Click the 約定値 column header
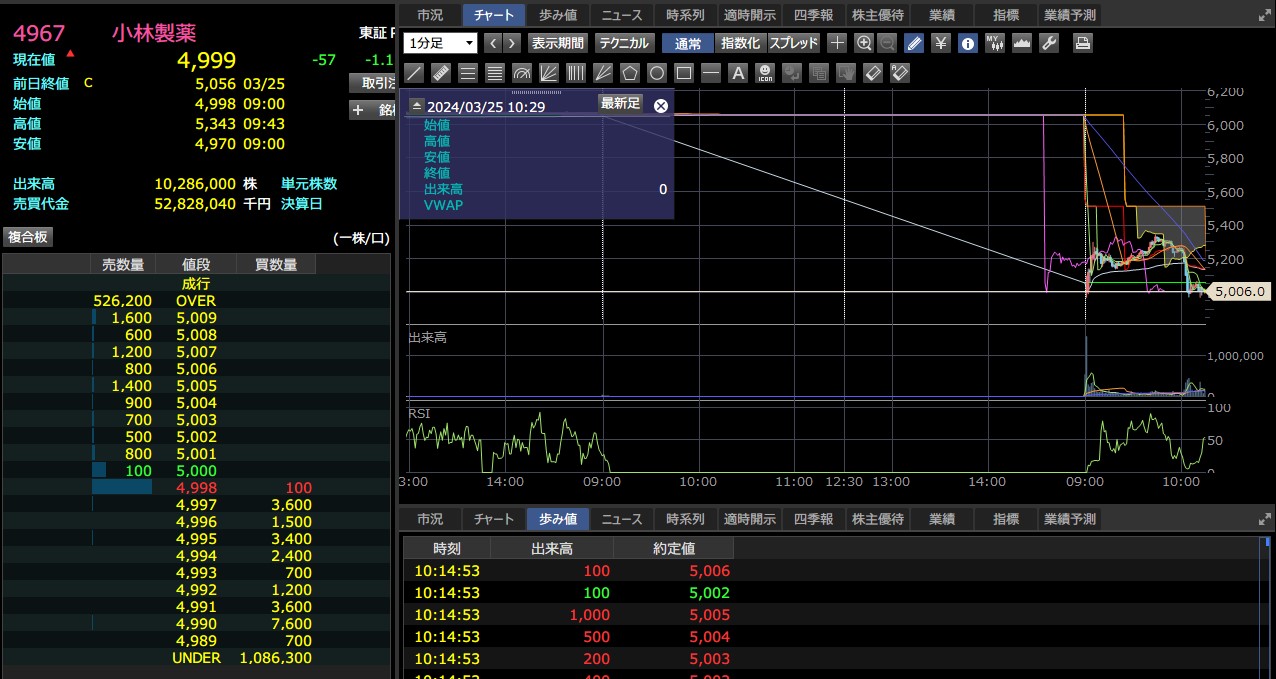 (673, 548)
